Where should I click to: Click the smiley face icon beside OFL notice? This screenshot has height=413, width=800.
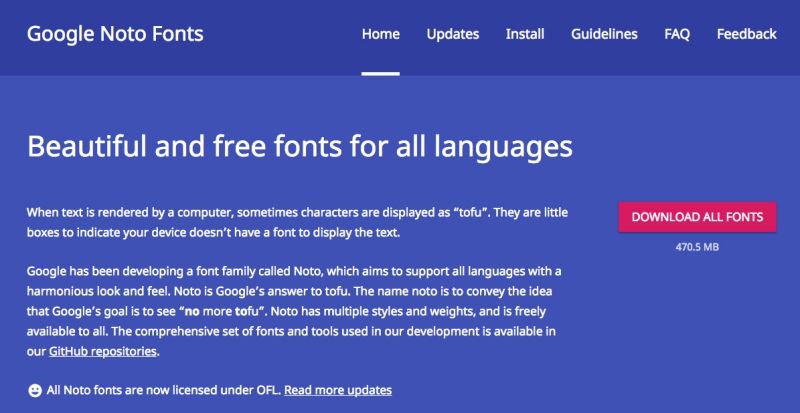click(35, 391)
